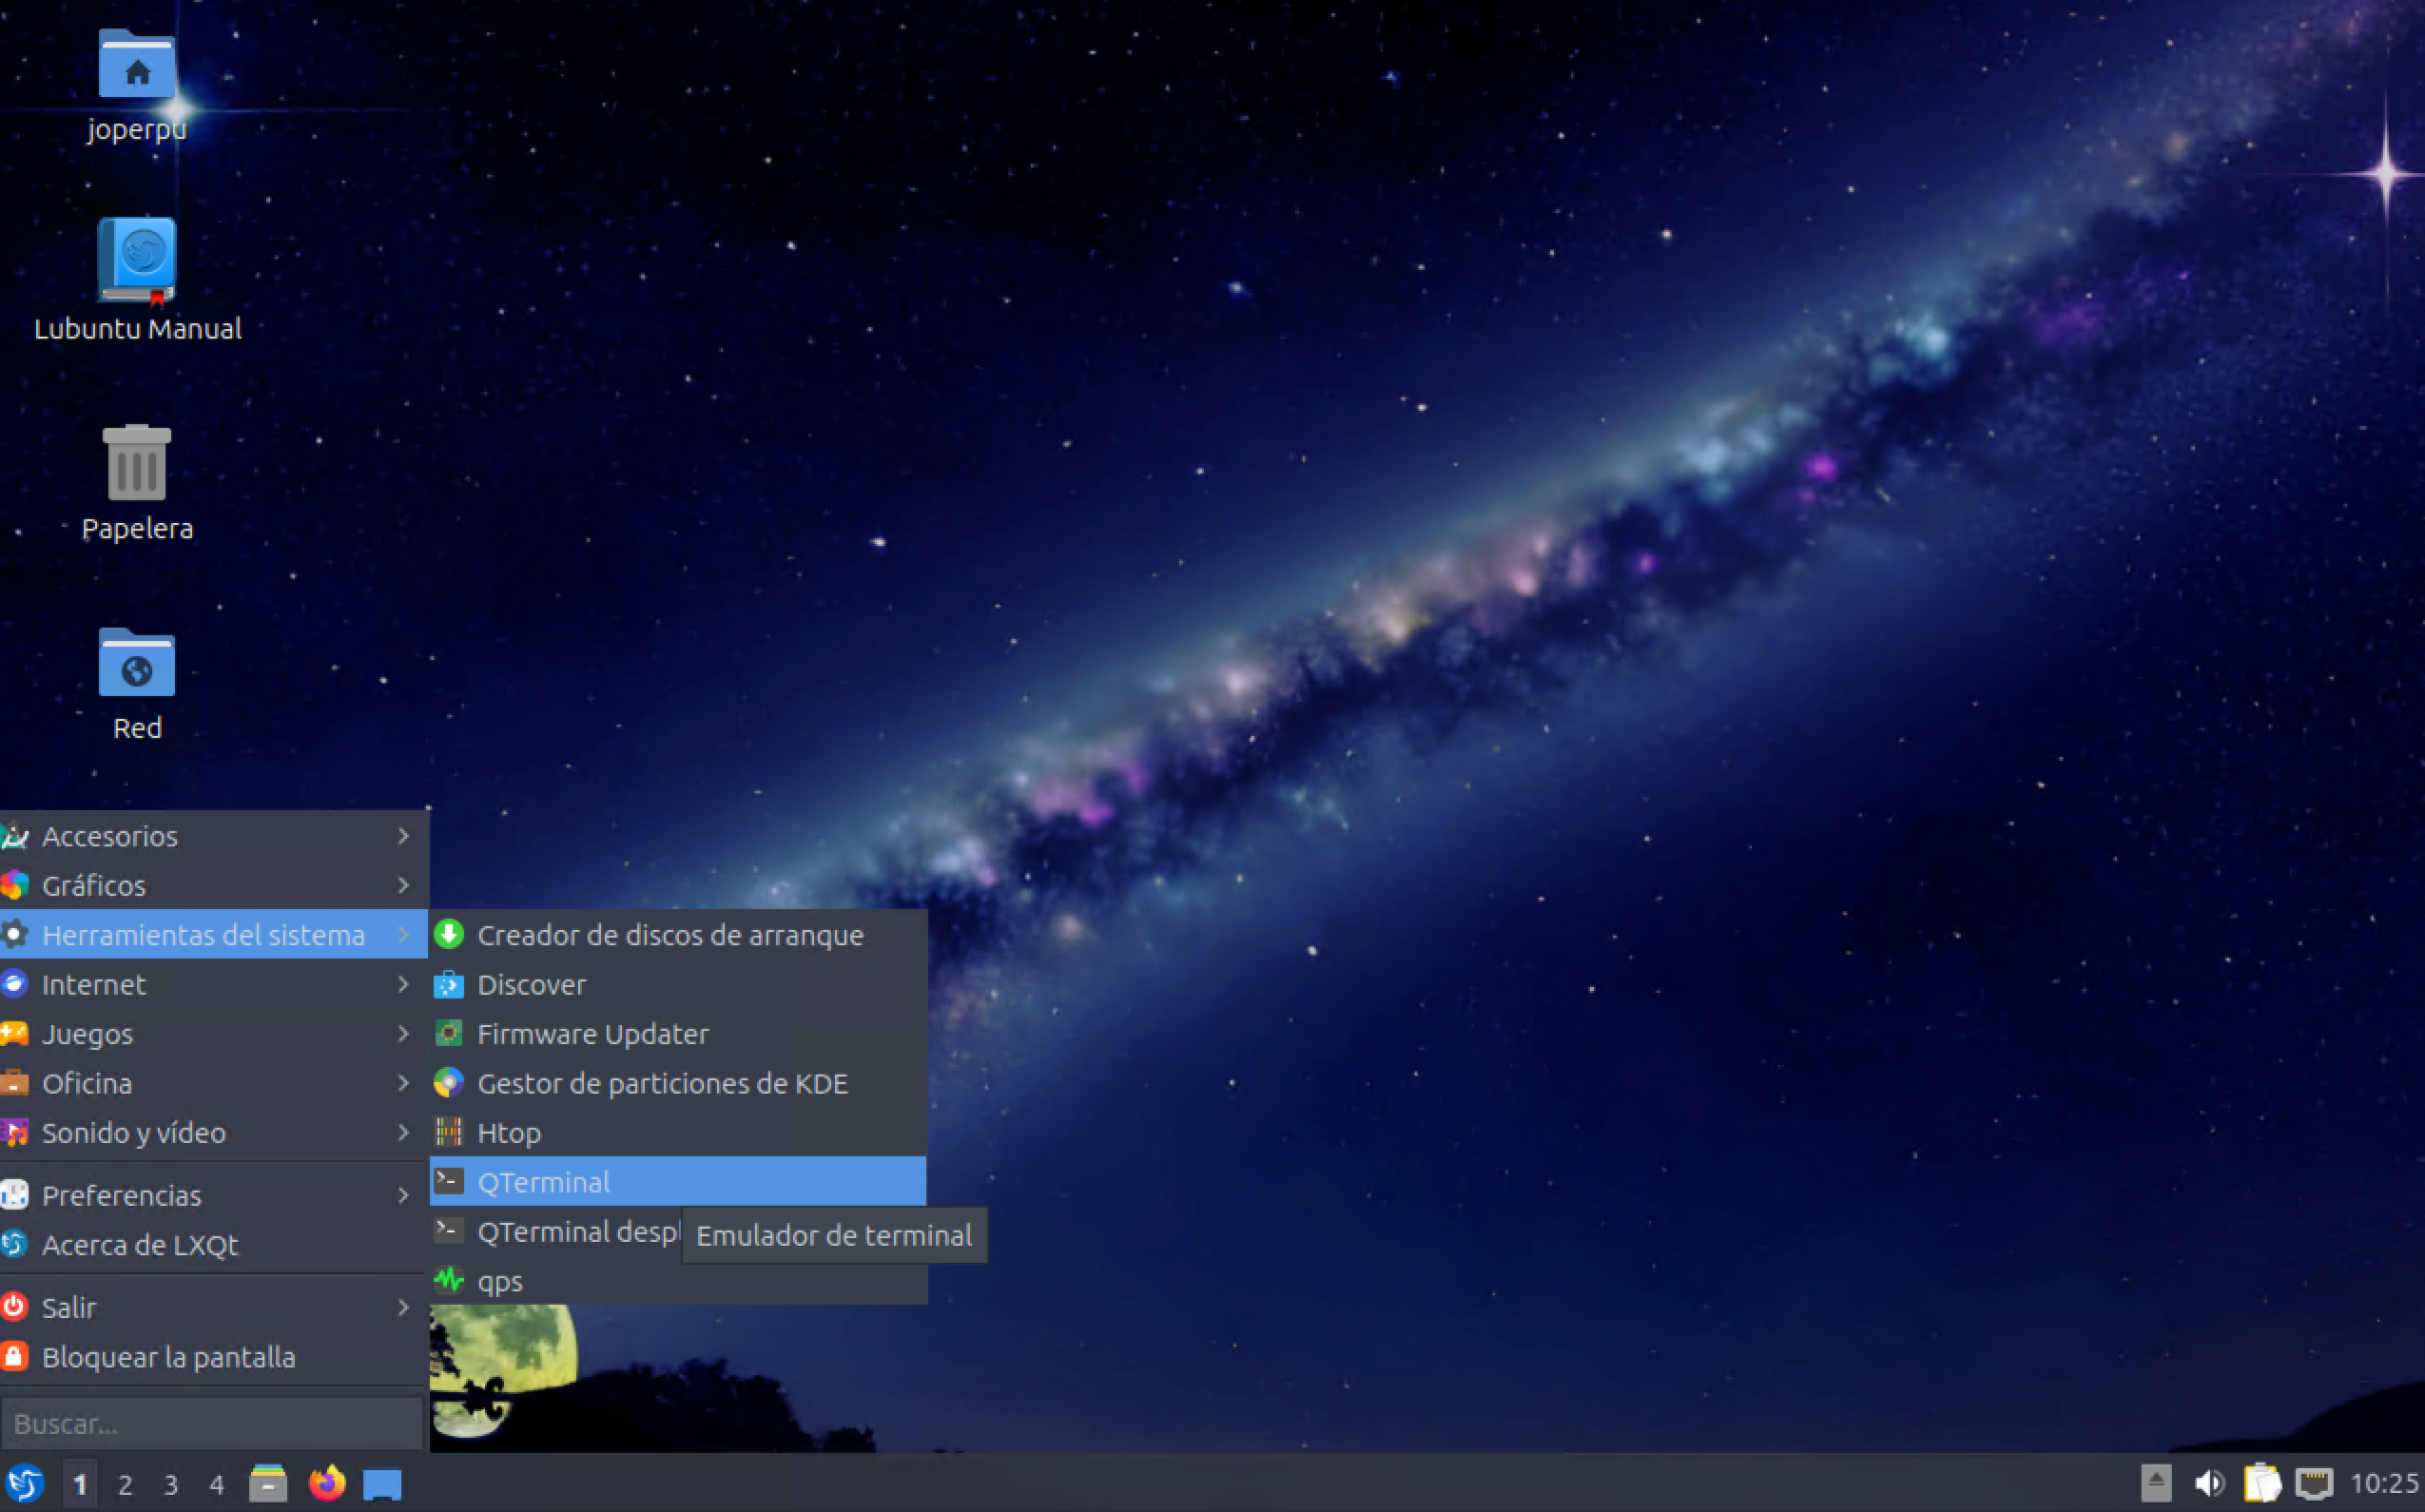Click the Discover shopping bag icon
Viewport: 2425px width, 1512px height.
coord(449,984)
